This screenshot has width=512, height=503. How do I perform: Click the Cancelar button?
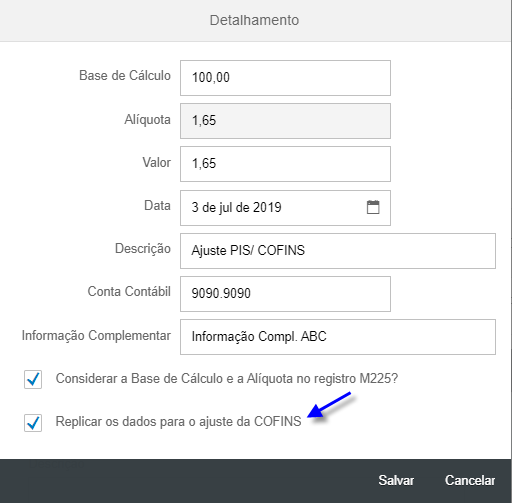pos(470,480)
